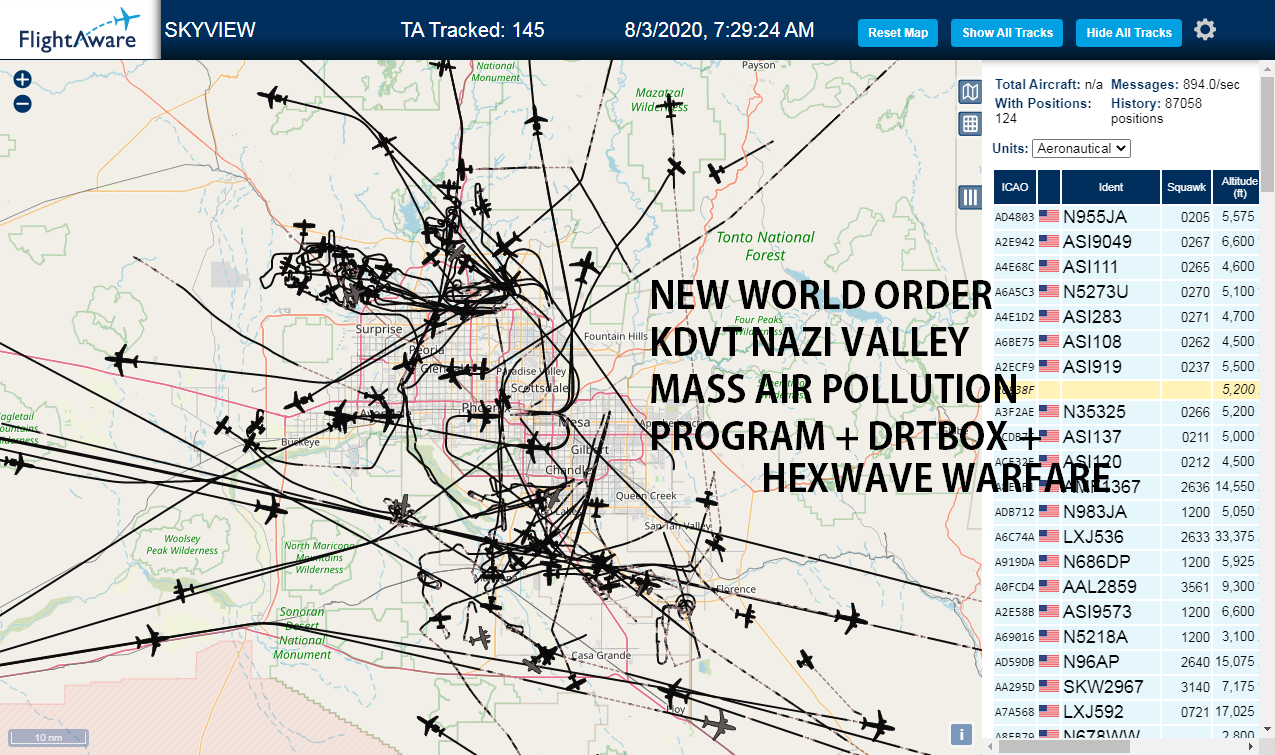Select the ASI9573 aircraft row

1127,611
